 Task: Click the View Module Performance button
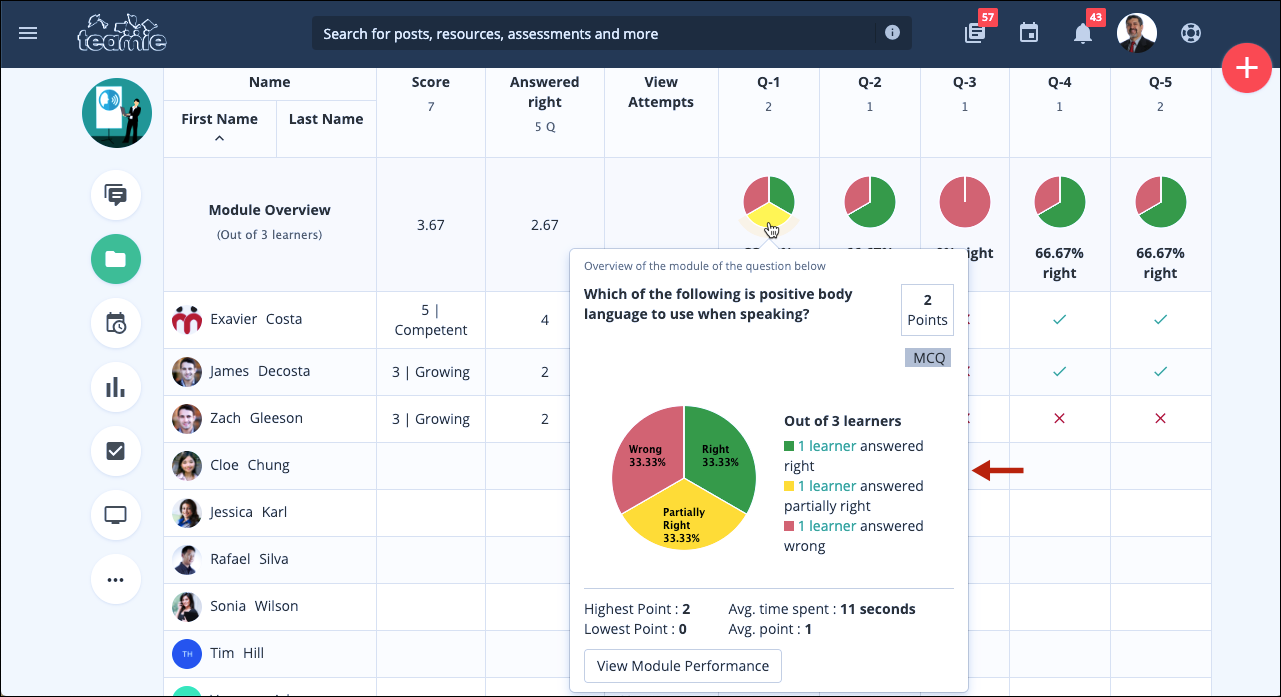683,666
